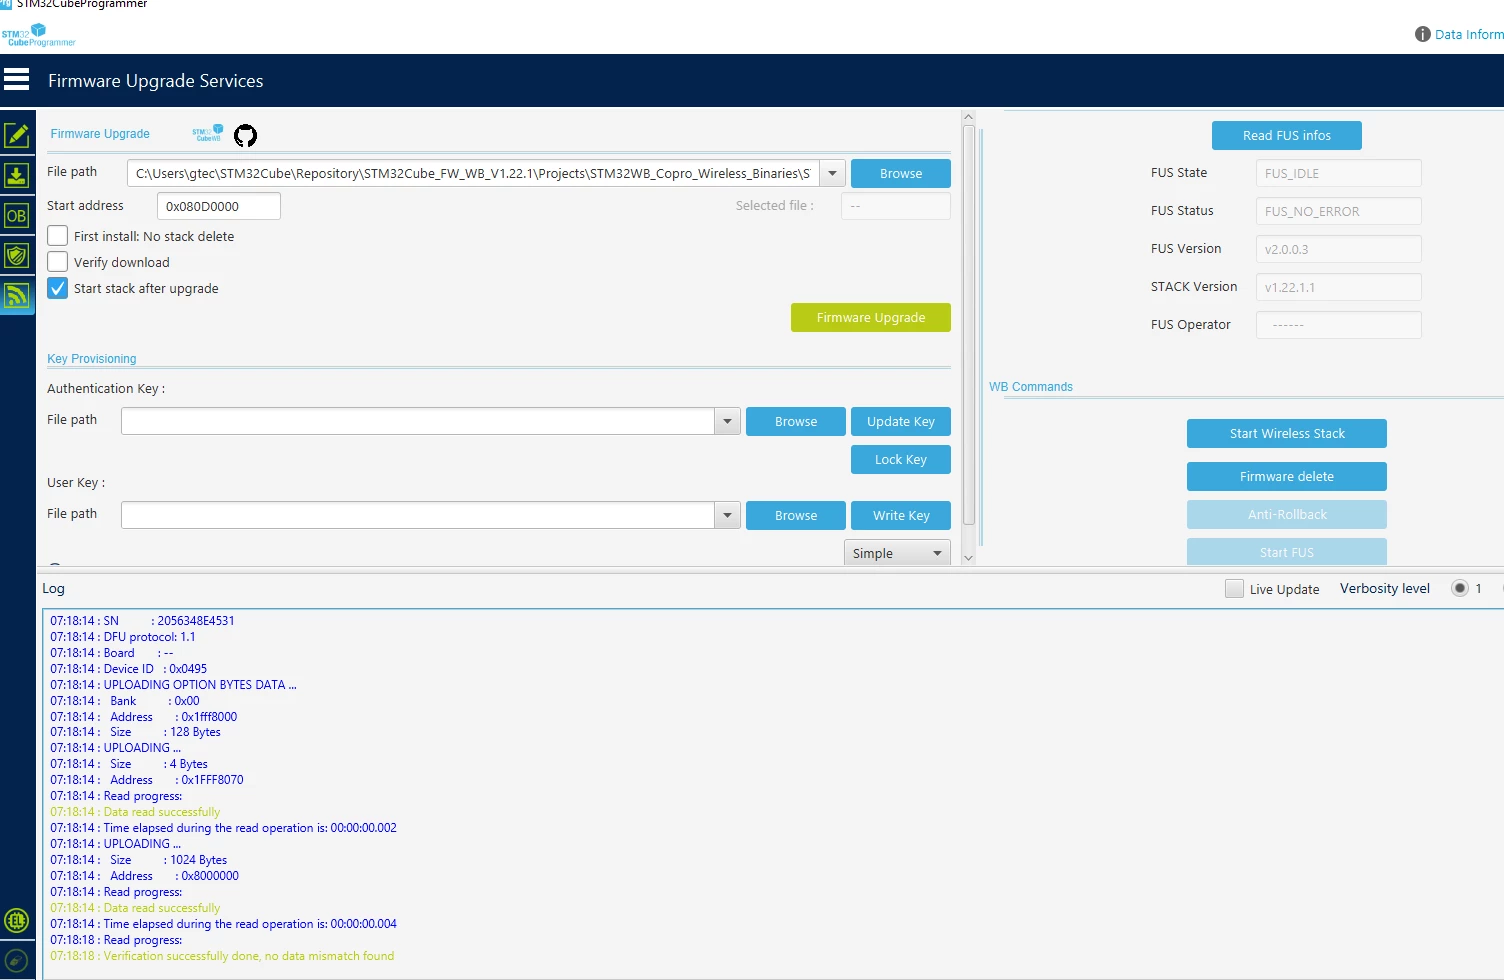This screenshot has height=980, width=1504.
Task: Click log line 'Size : 128 Bytes'
Action: tap(136, 732)
